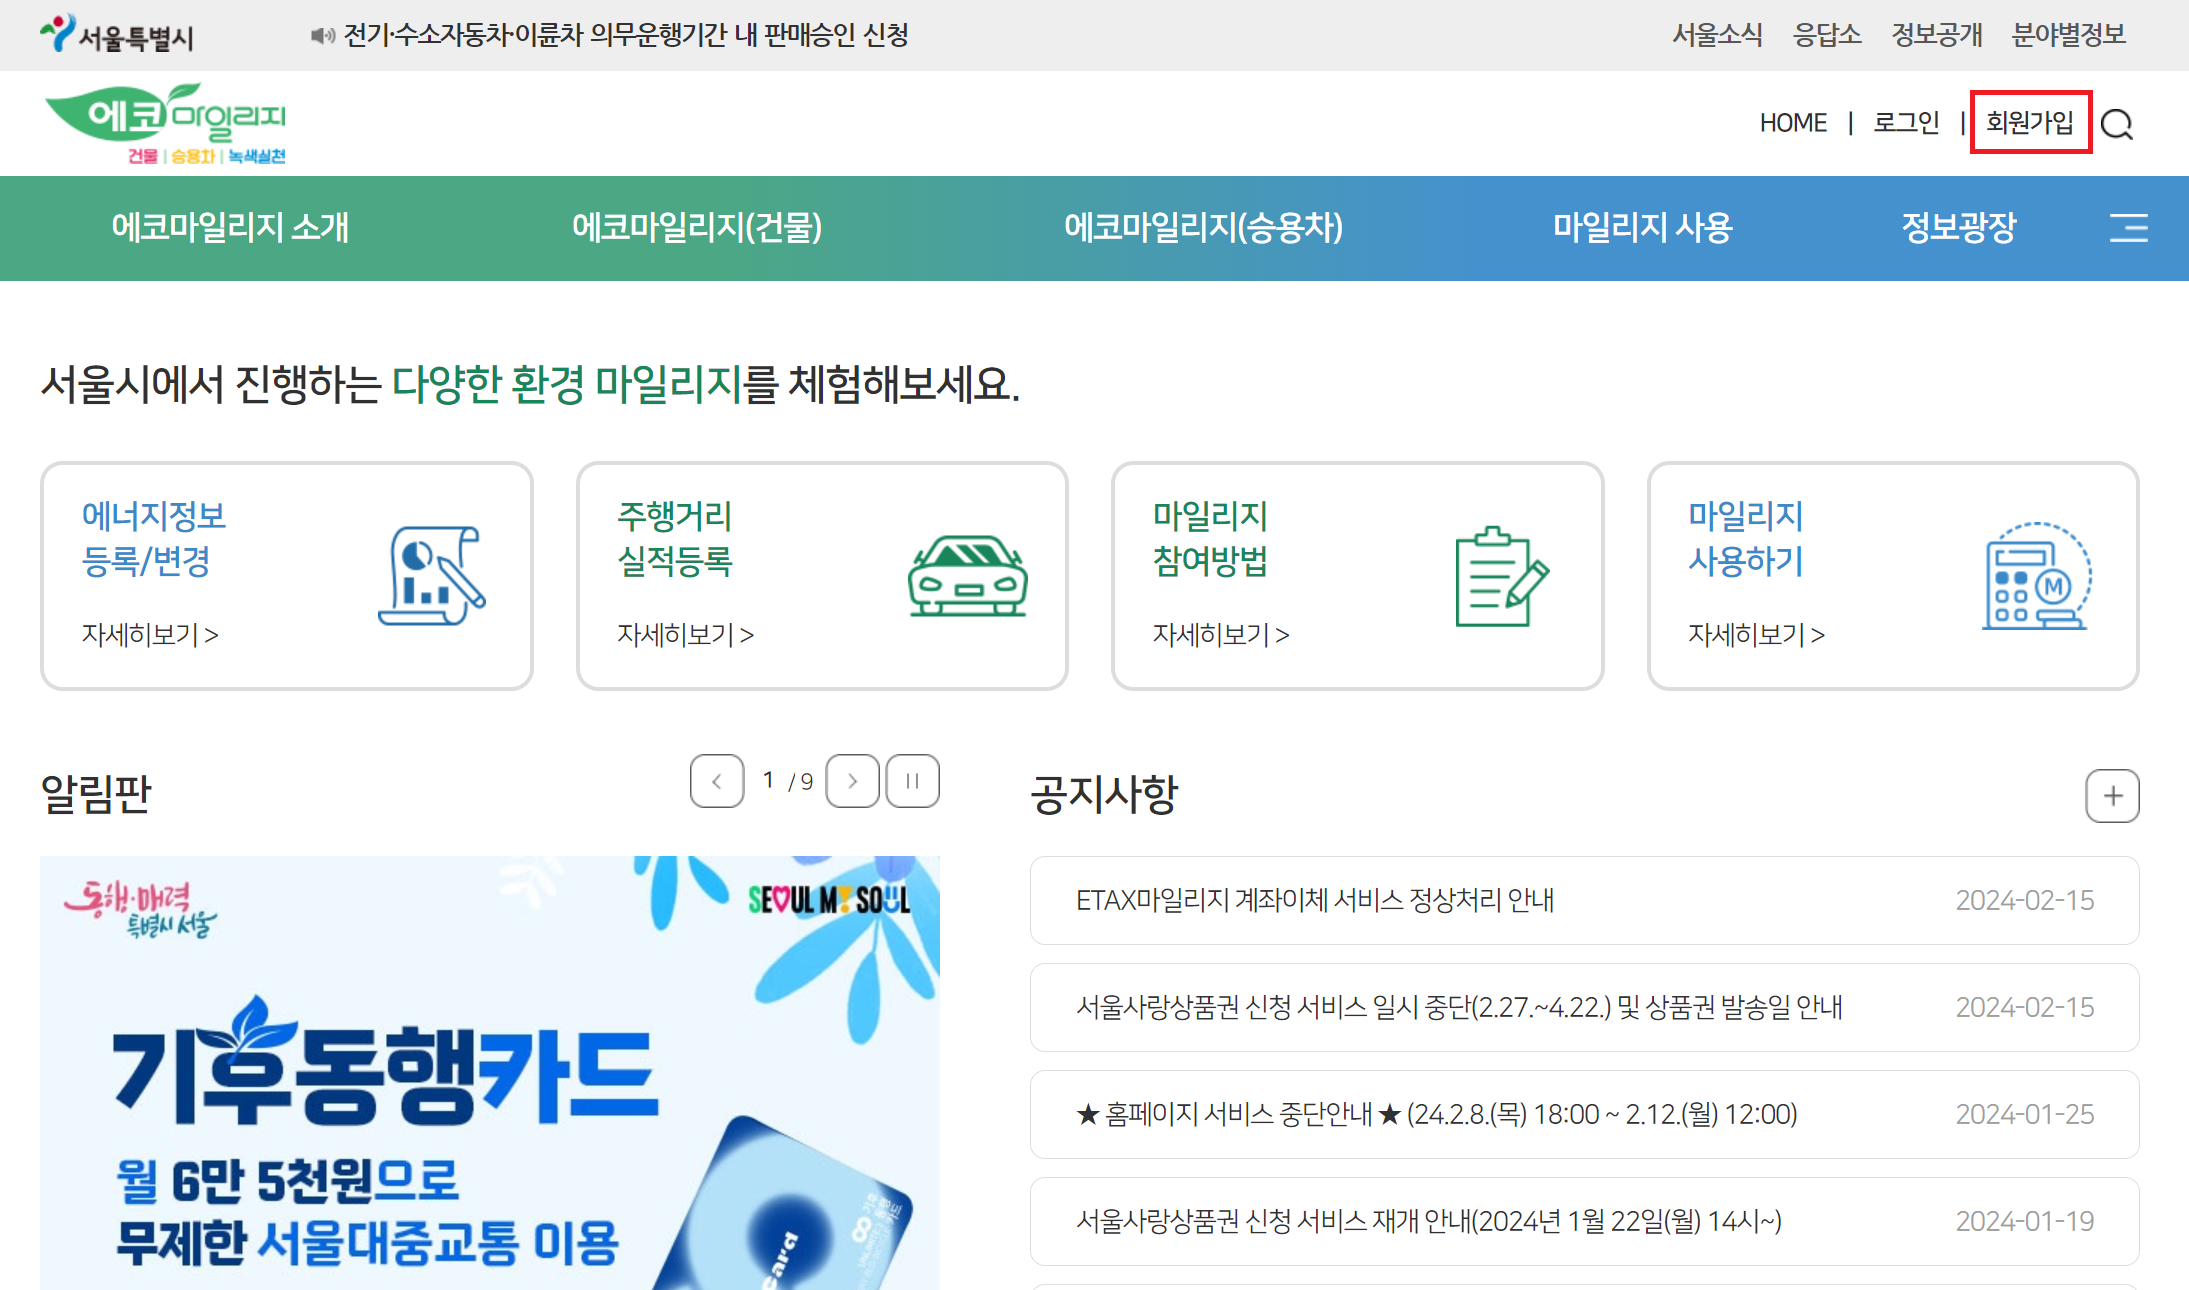Go to previous 알림판 banner slide

[717, 781]
